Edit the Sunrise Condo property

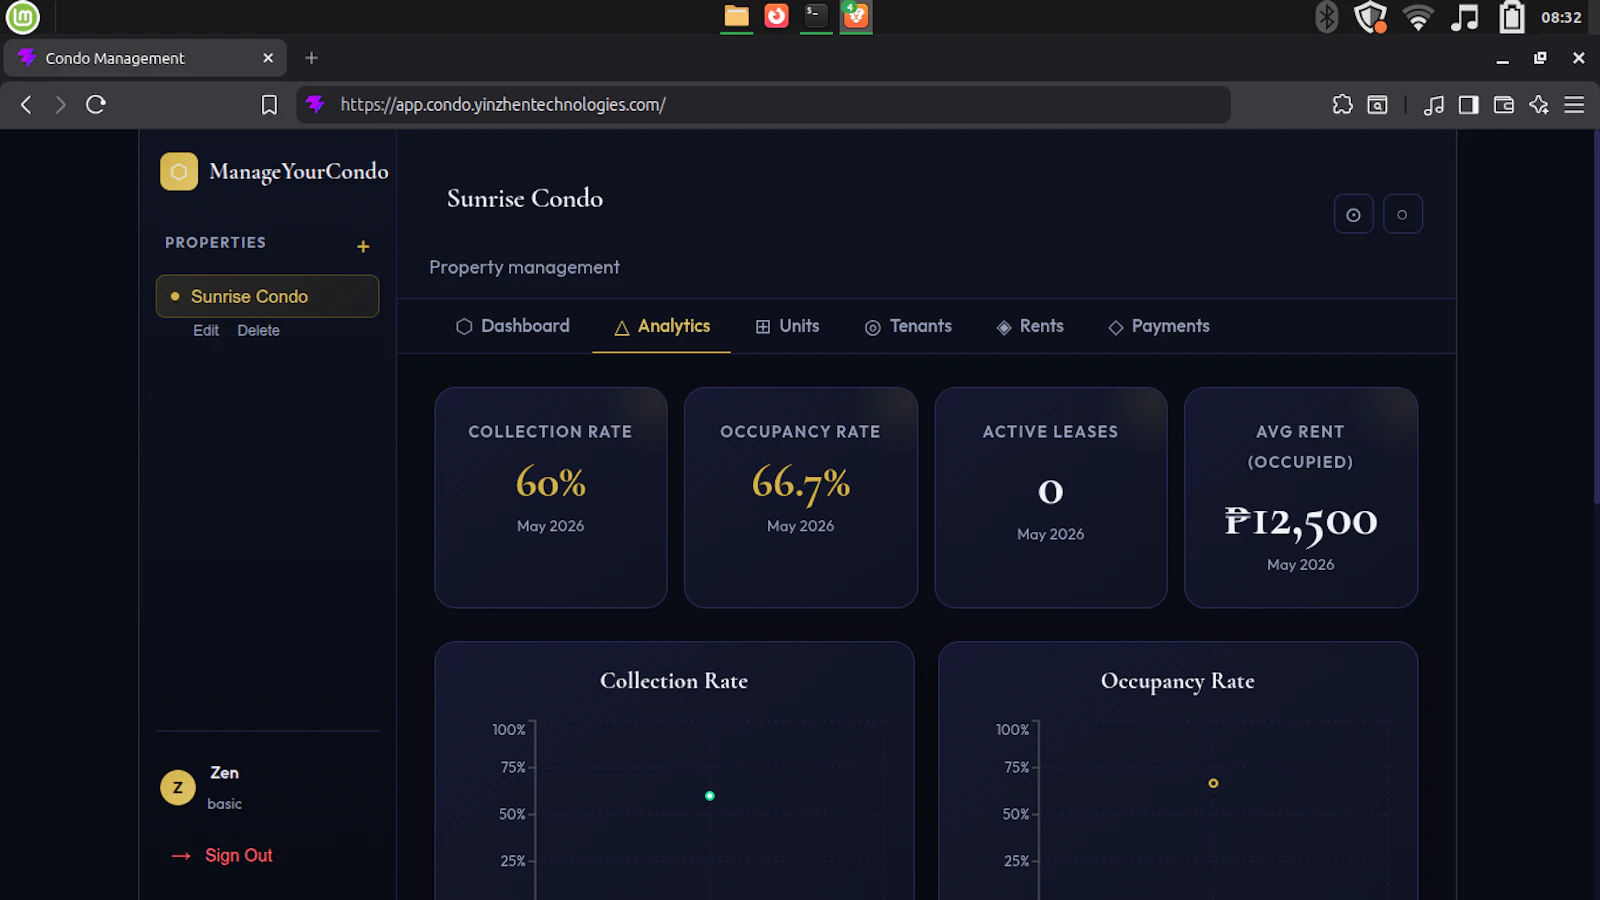point(206,330)
